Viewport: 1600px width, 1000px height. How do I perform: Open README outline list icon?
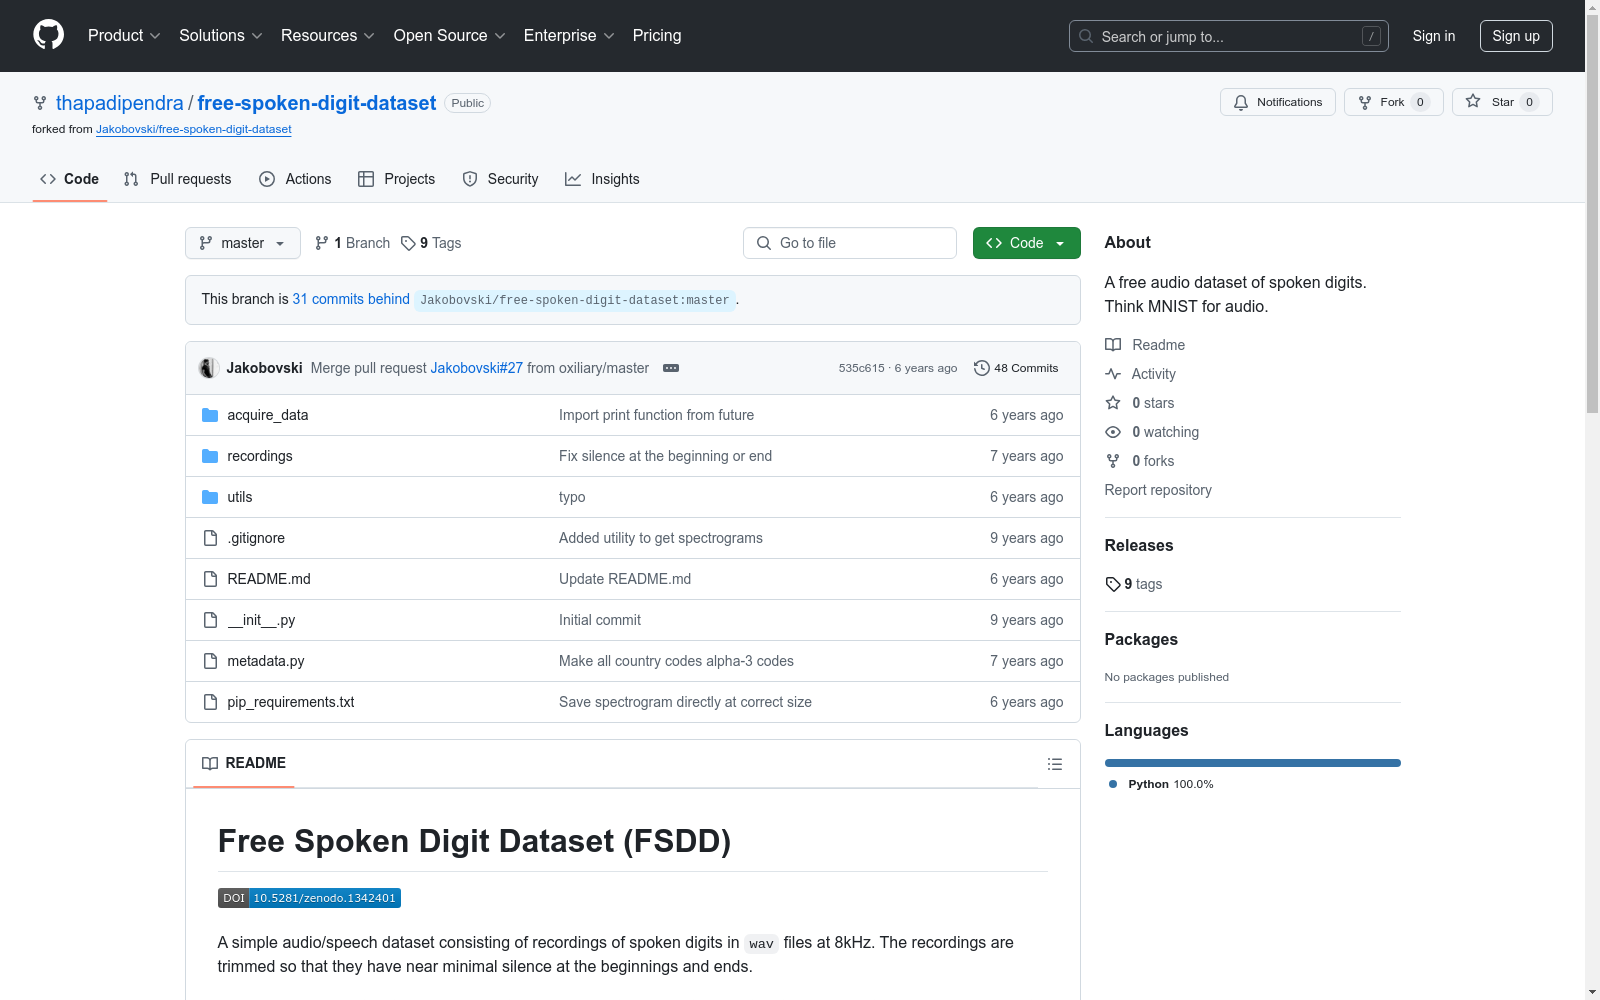(1055, 764)
